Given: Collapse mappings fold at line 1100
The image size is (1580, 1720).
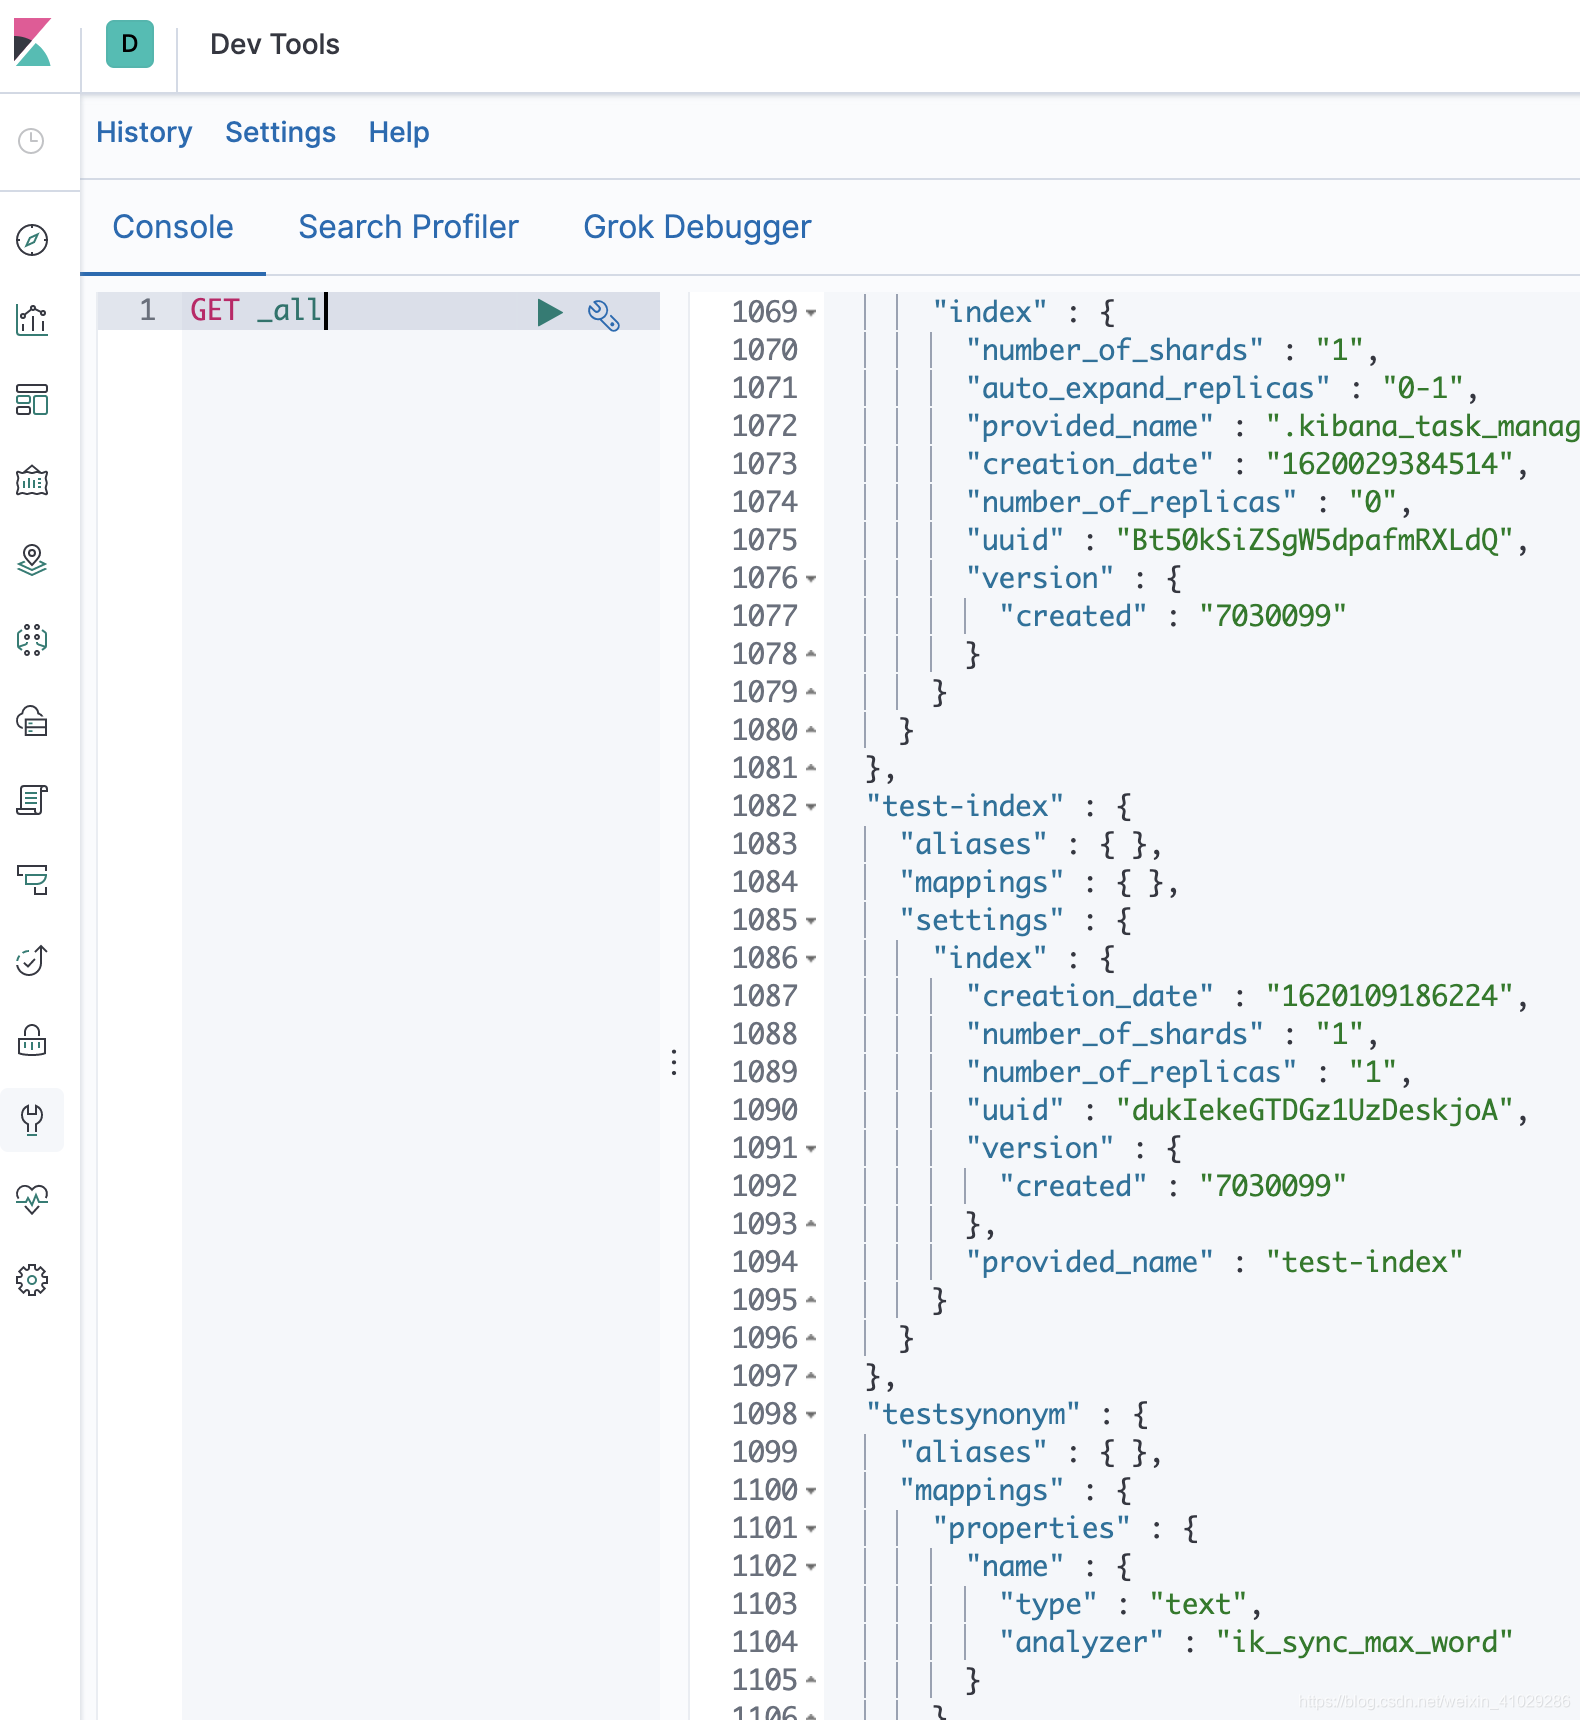Looking at the screenshot, I should tap(811, 1491).
